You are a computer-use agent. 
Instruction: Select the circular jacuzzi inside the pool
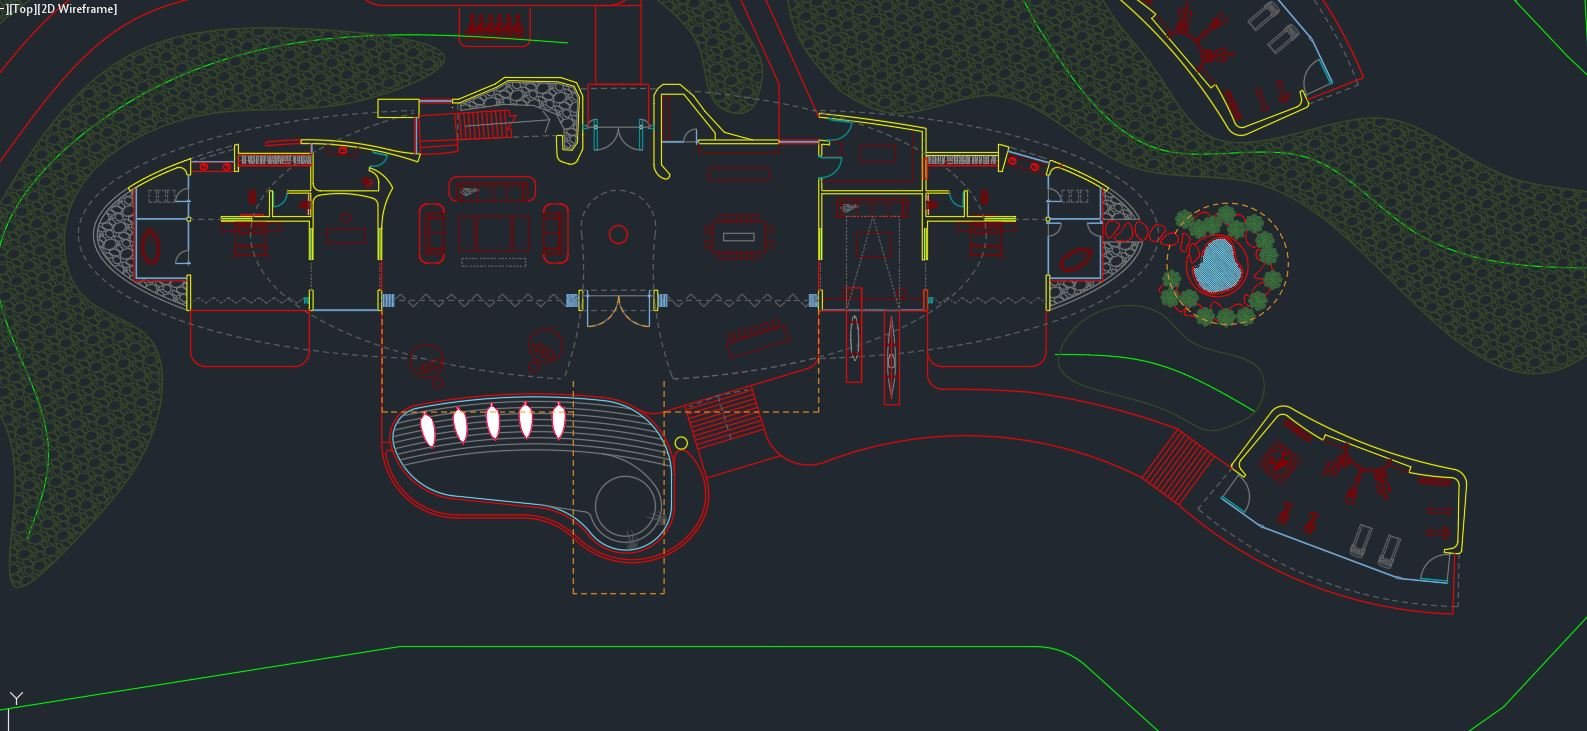tap(626, 506)
